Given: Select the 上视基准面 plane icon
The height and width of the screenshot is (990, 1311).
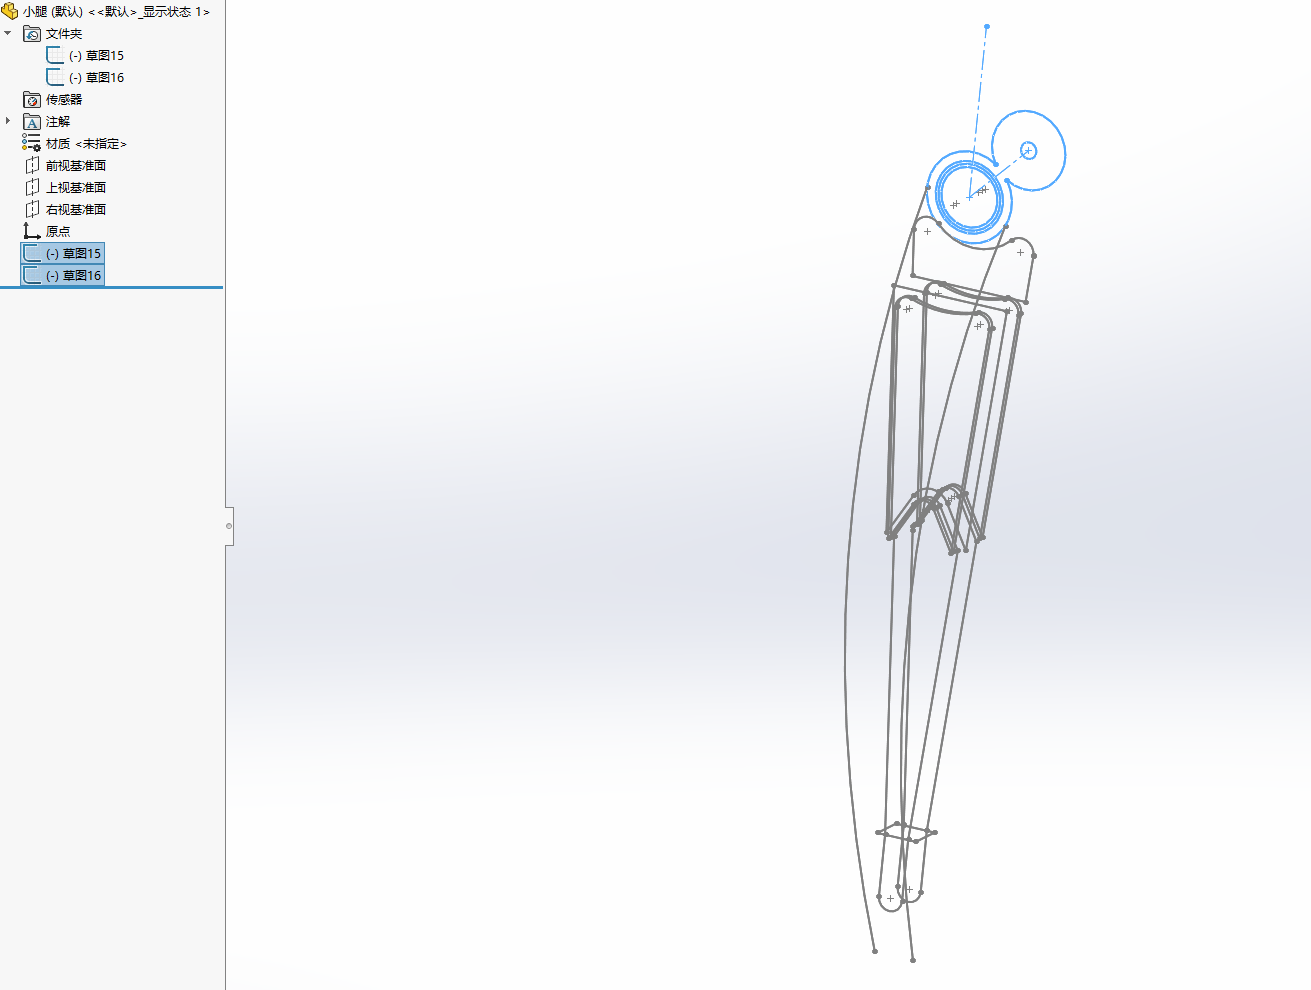Looking at the screenshot, I should point(32,188).
